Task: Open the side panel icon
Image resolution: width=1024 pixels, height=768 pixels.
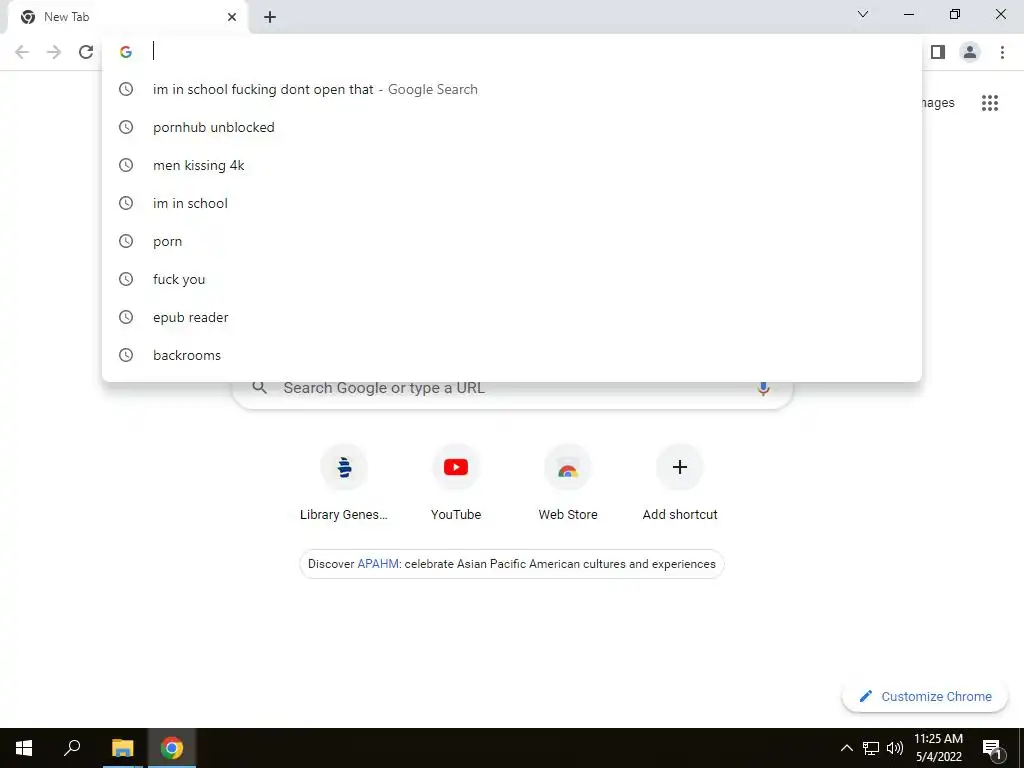Action: coord(938,52)
